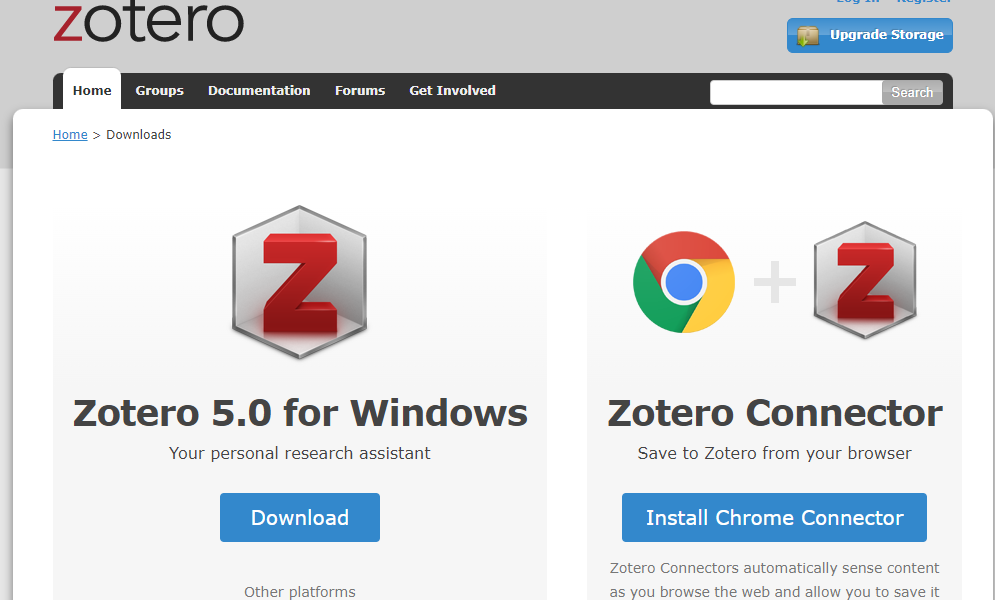Click the "Your personal research assistant" text
This screenshot has width=995, height=600.
pos(300,453)
